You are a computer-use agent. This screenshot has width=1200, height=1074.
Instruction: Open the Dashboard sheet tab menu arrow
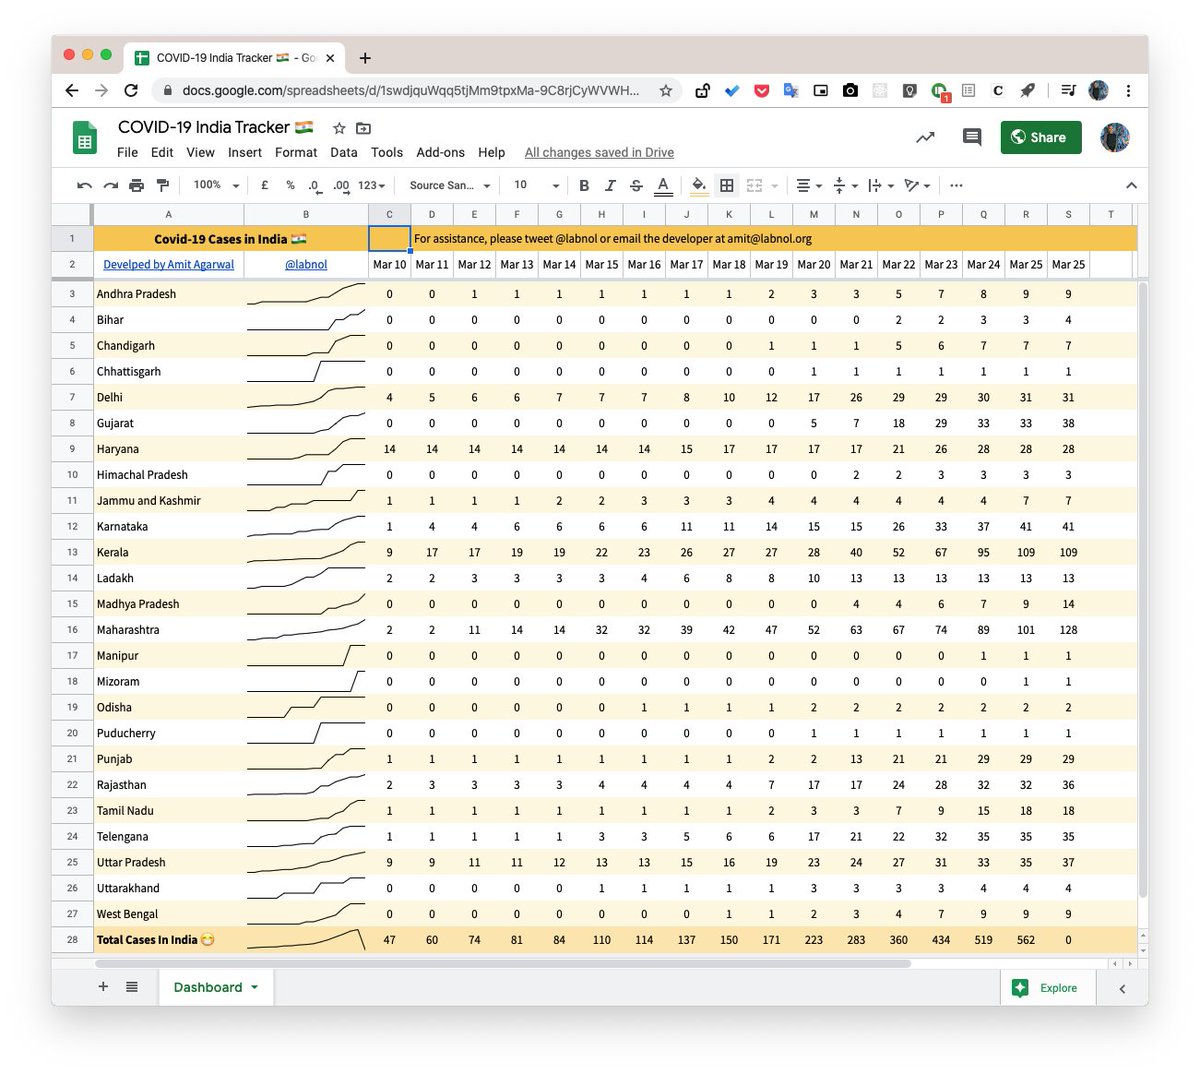[255, 987]
